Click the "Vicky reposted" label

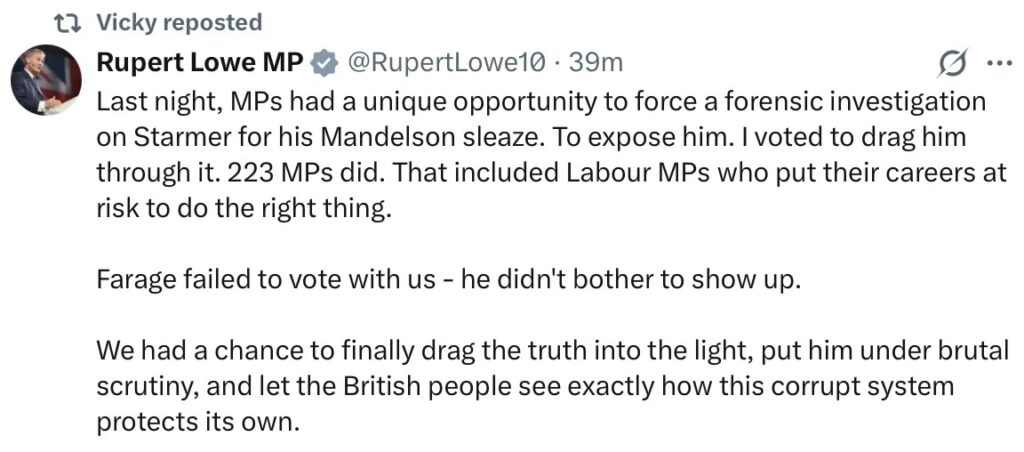[180, 22]
